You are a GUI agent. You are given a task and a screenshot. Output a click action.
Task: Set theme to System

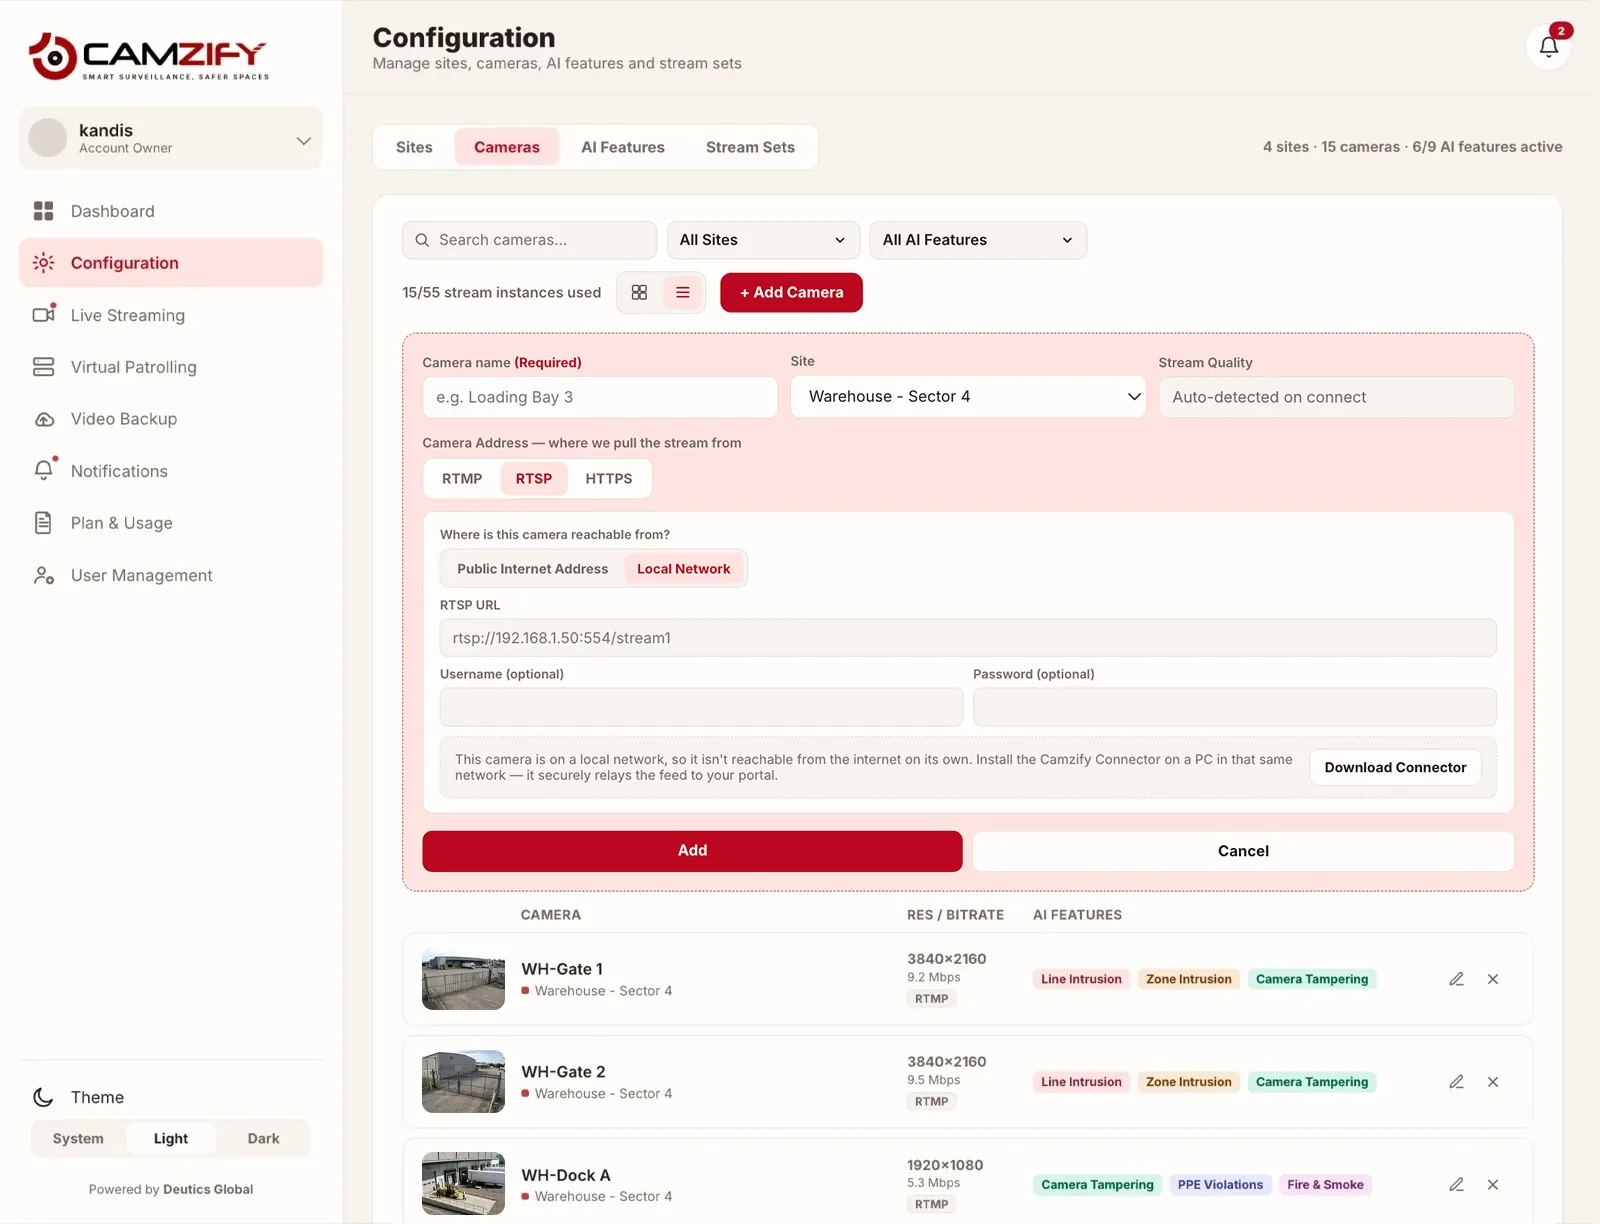(78, 1139)
